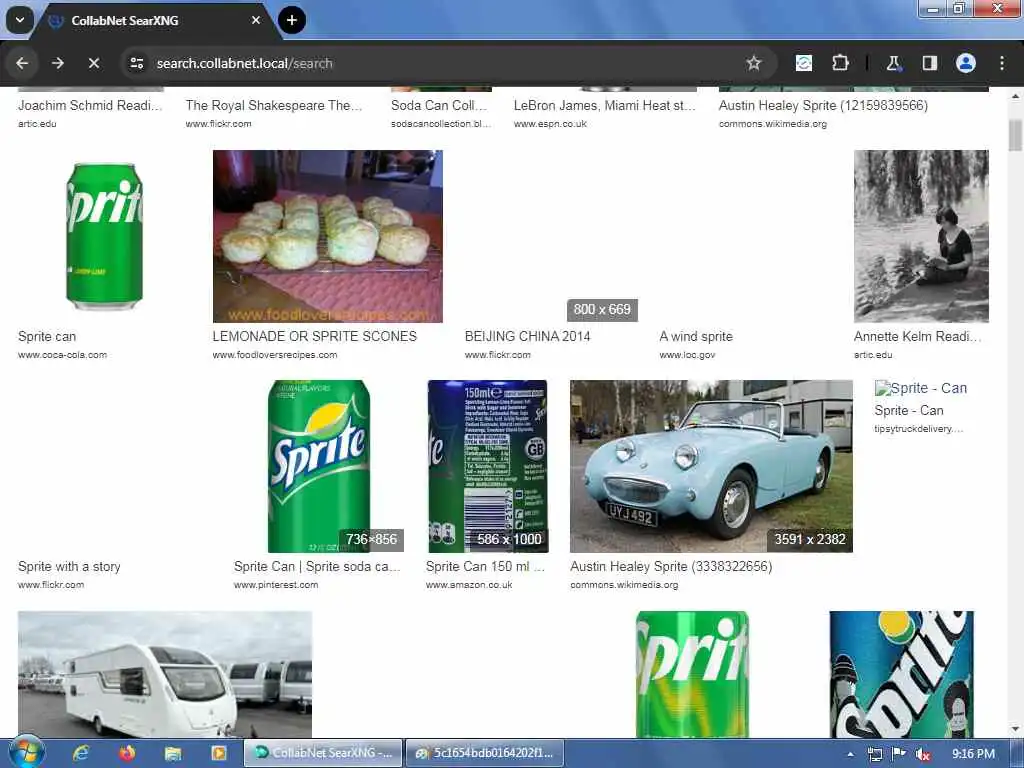Click the 'Sprite can' result title
The image size is (1024, 768).
point(47,336)
